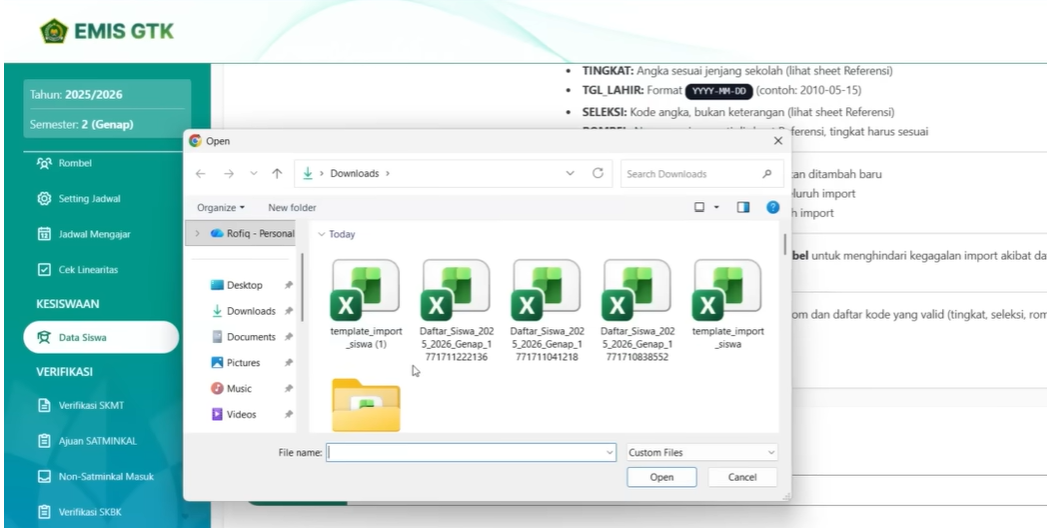Select Daftar_Siswa file ending 1041218
Screen dimensions: 1047x528
(x=547, y=310)
